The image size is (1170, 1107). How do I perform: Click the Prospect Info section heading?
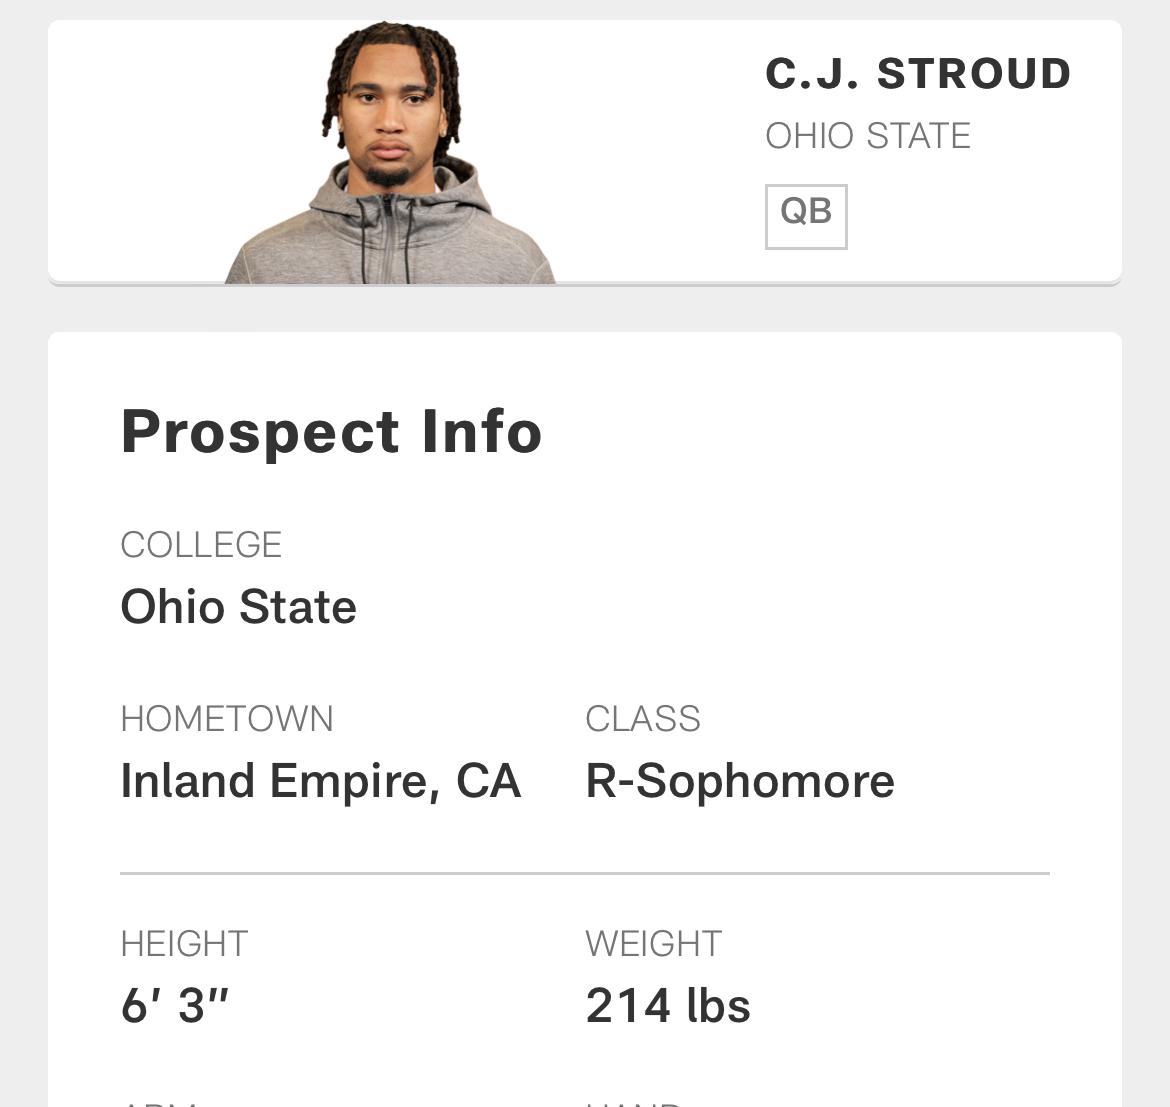pyautogui.click(x=331, y=431)
